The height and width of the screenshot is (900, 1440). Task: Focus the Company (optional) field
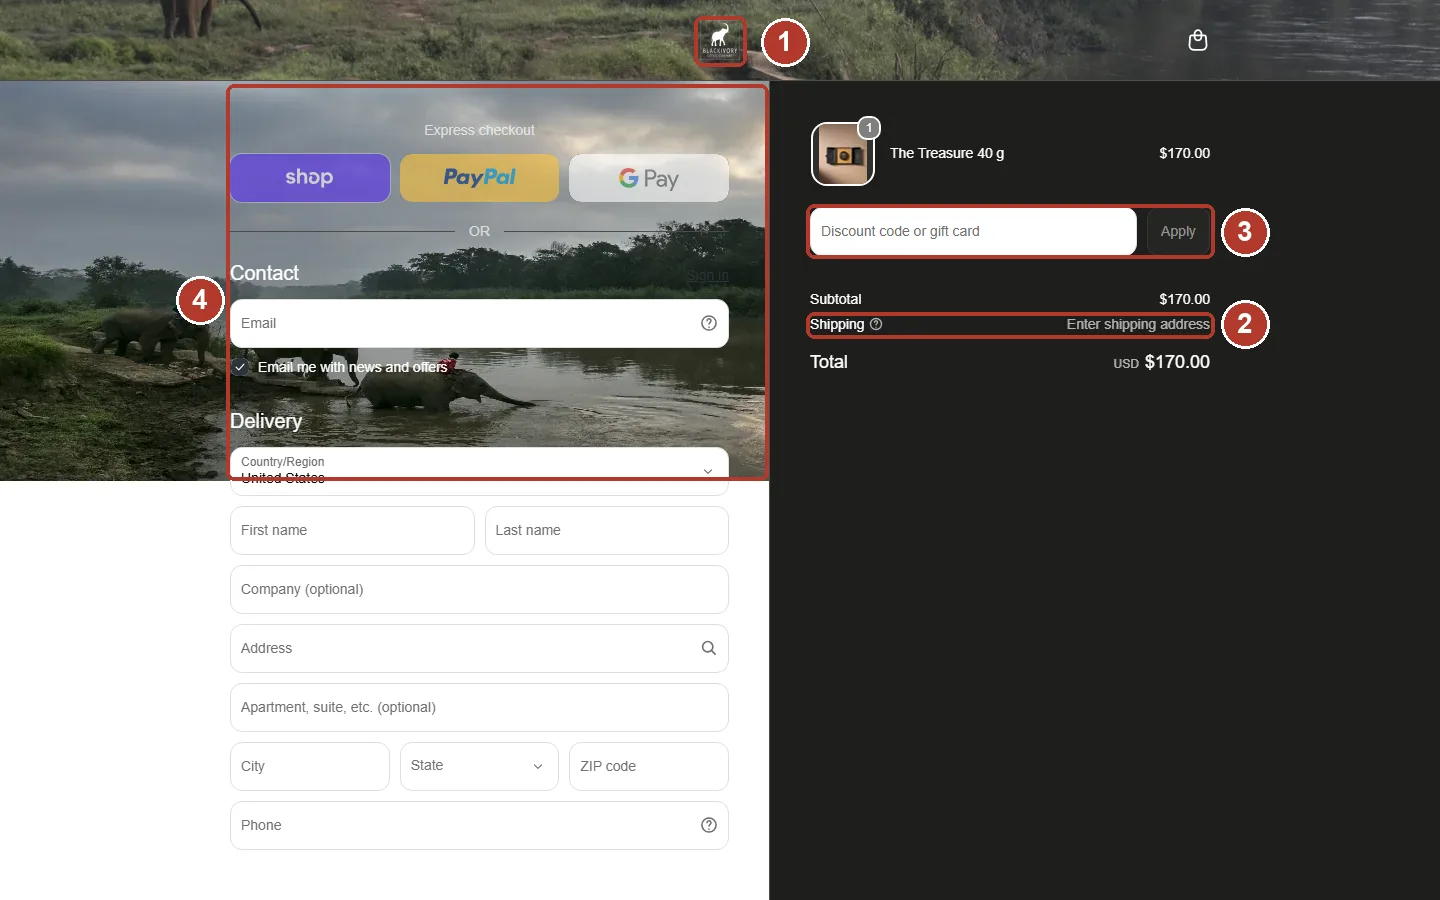coord(479,589)
